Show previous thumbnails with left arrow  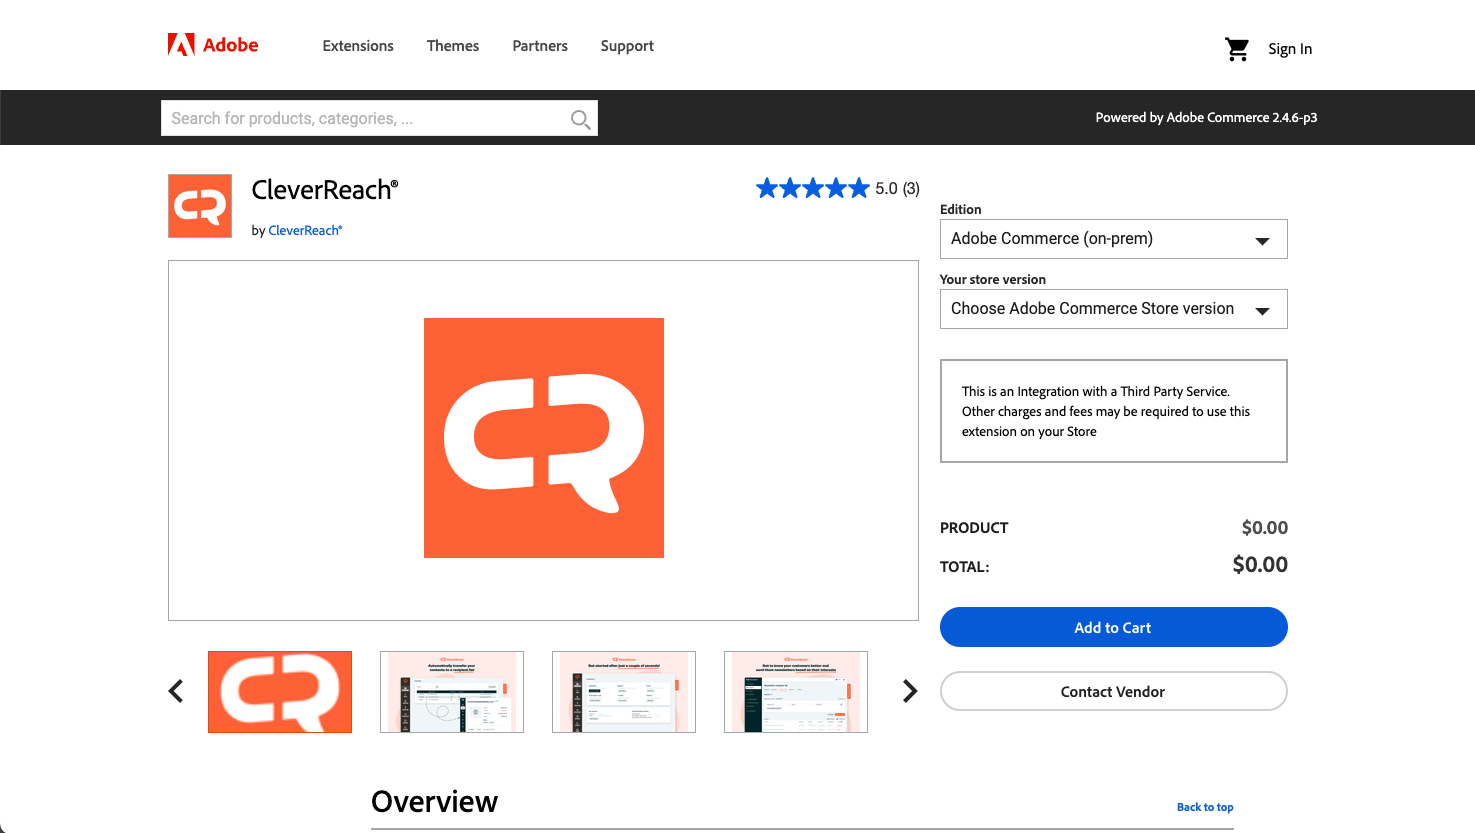176,691
